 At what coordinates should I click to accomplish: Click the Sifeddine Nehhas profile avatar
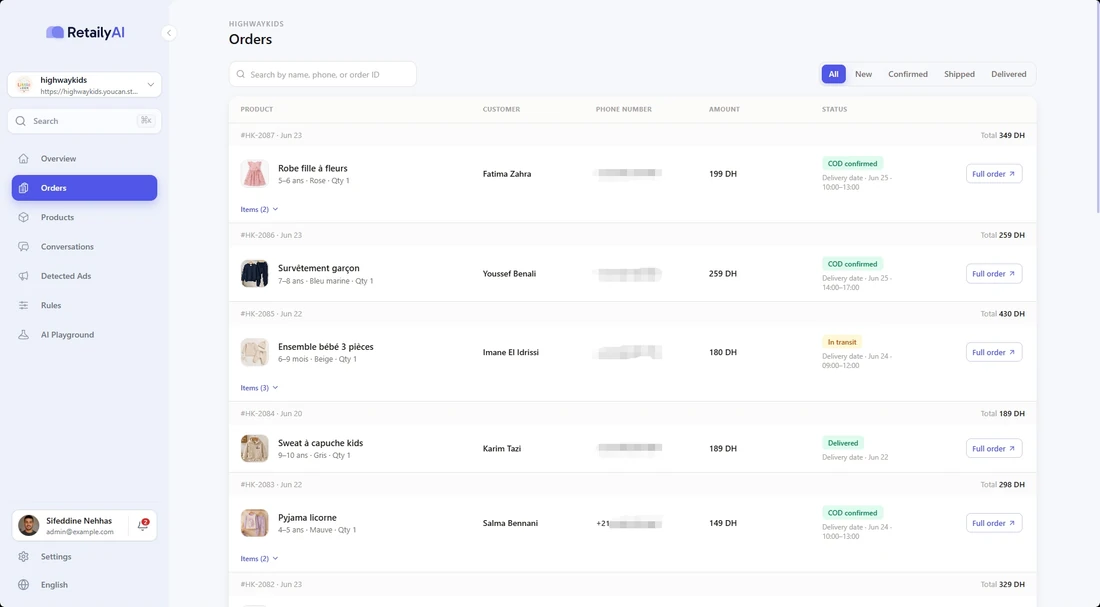point(29,525)
